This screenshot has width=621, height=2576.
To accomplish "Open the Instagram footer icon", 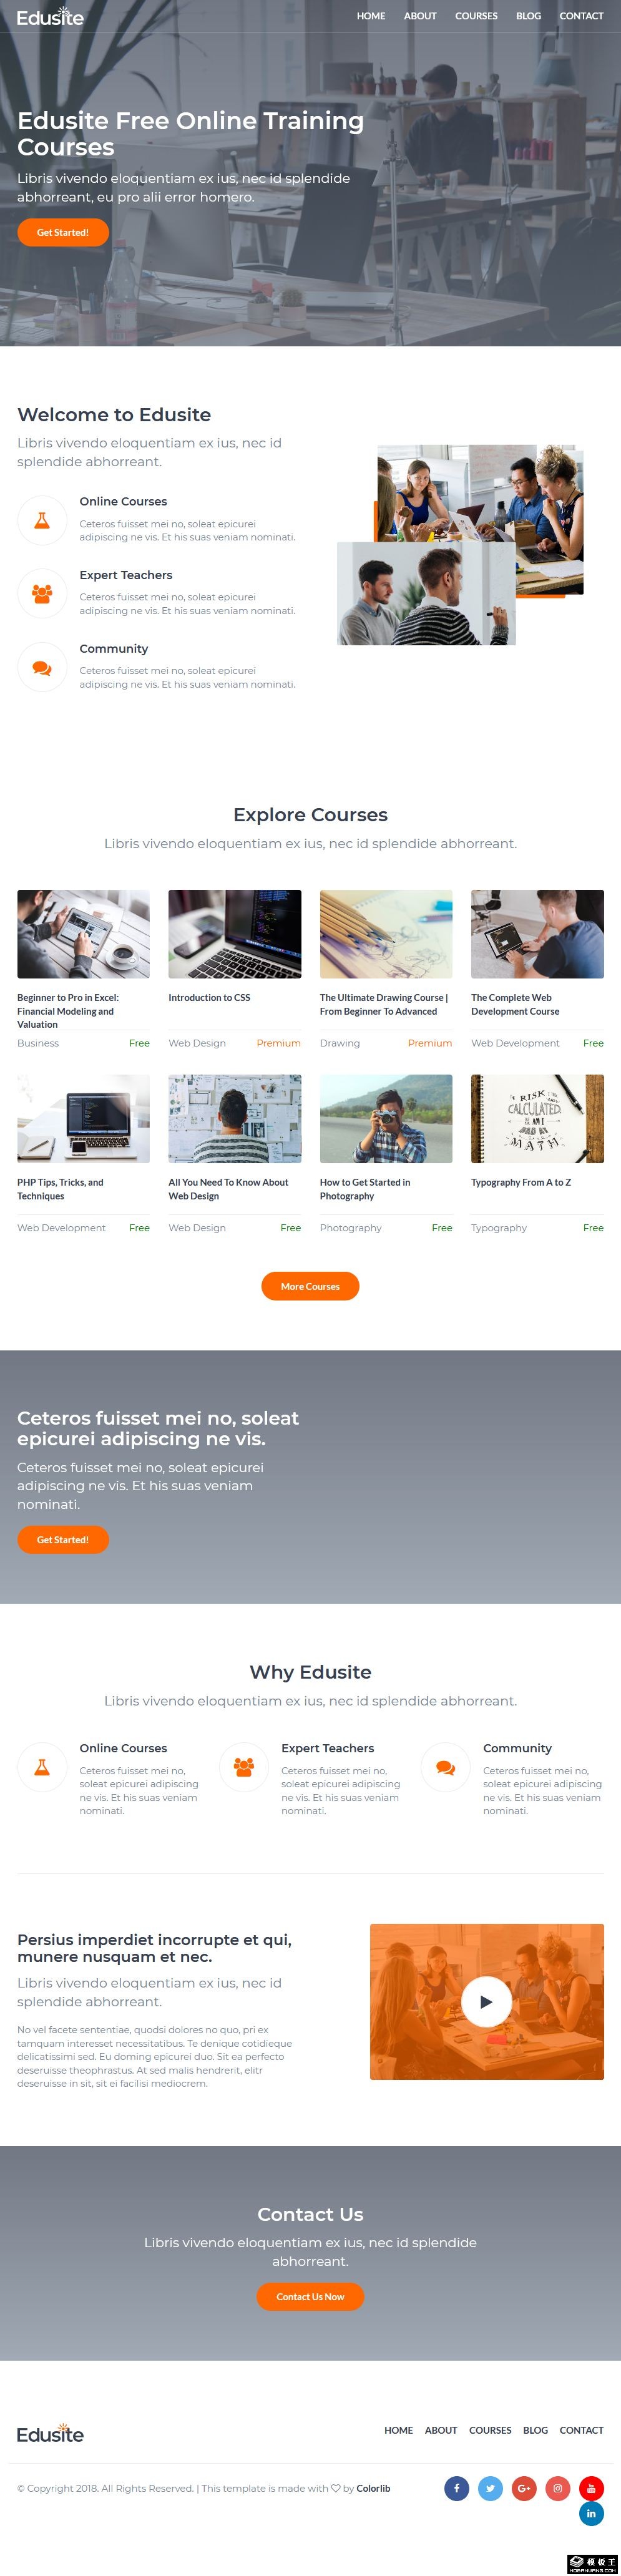I will [558, 2488].
